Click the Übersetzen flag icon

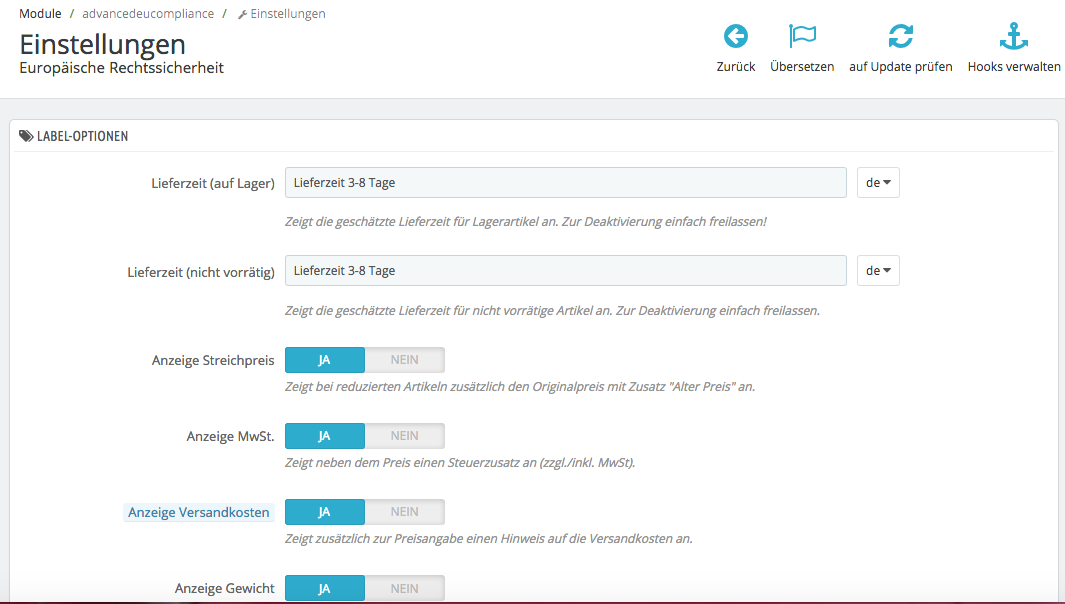pos(802,37)
